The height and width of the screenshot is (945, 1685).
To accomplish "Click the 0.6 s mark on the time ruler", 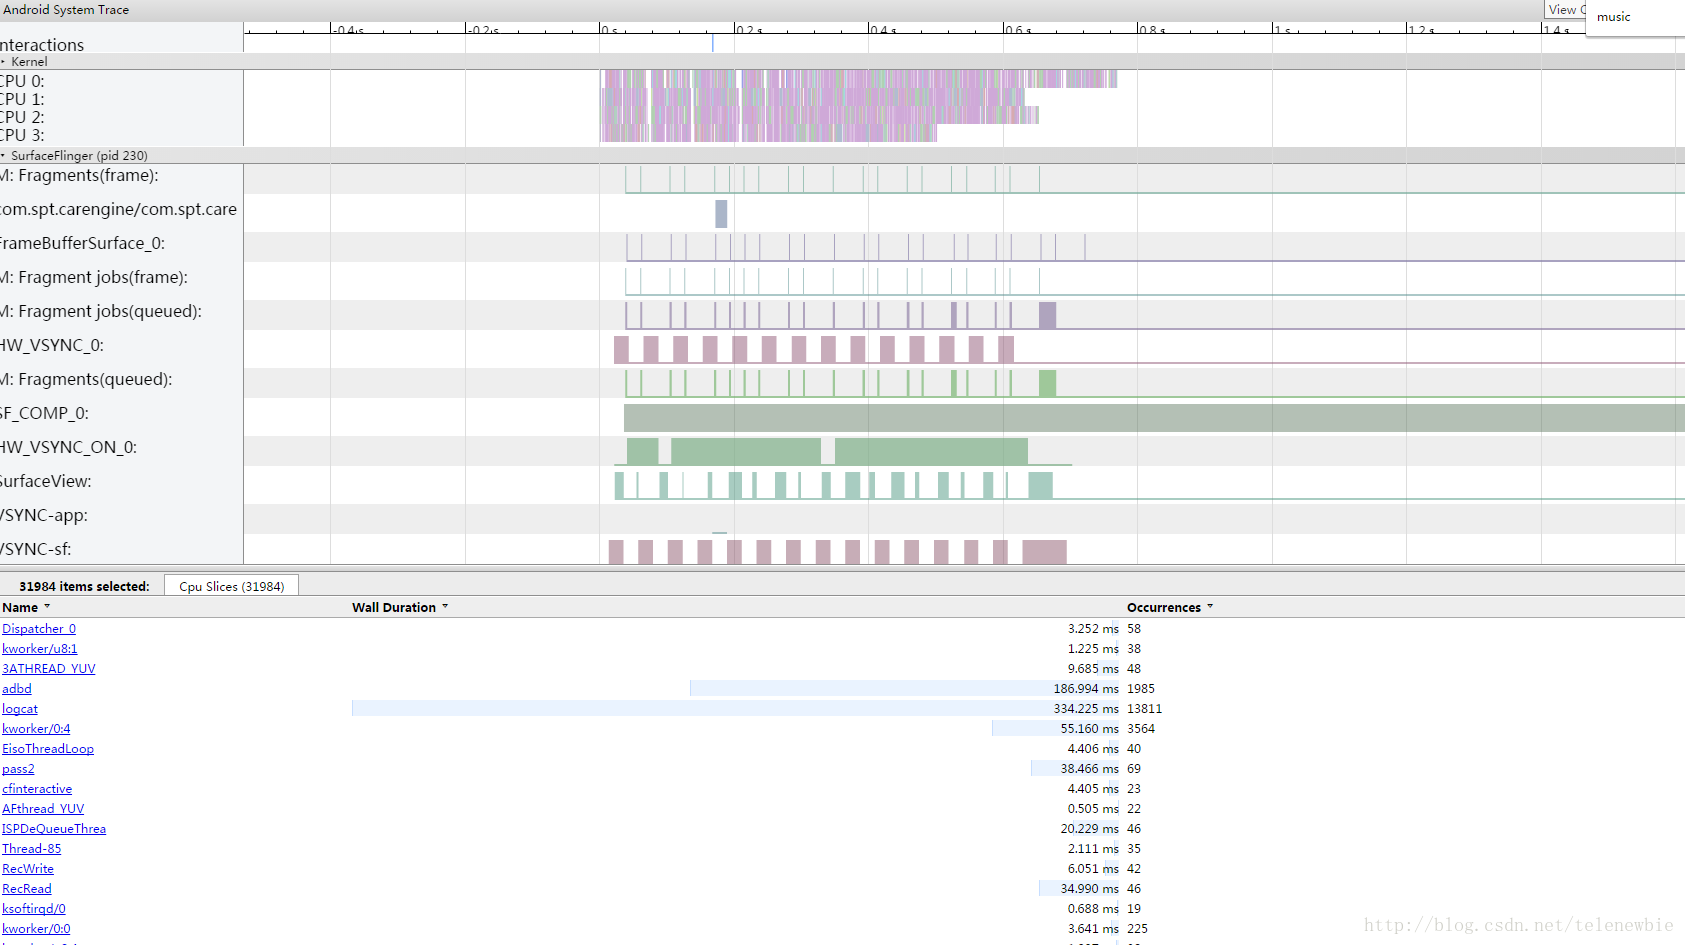I will coord(1018,29).
